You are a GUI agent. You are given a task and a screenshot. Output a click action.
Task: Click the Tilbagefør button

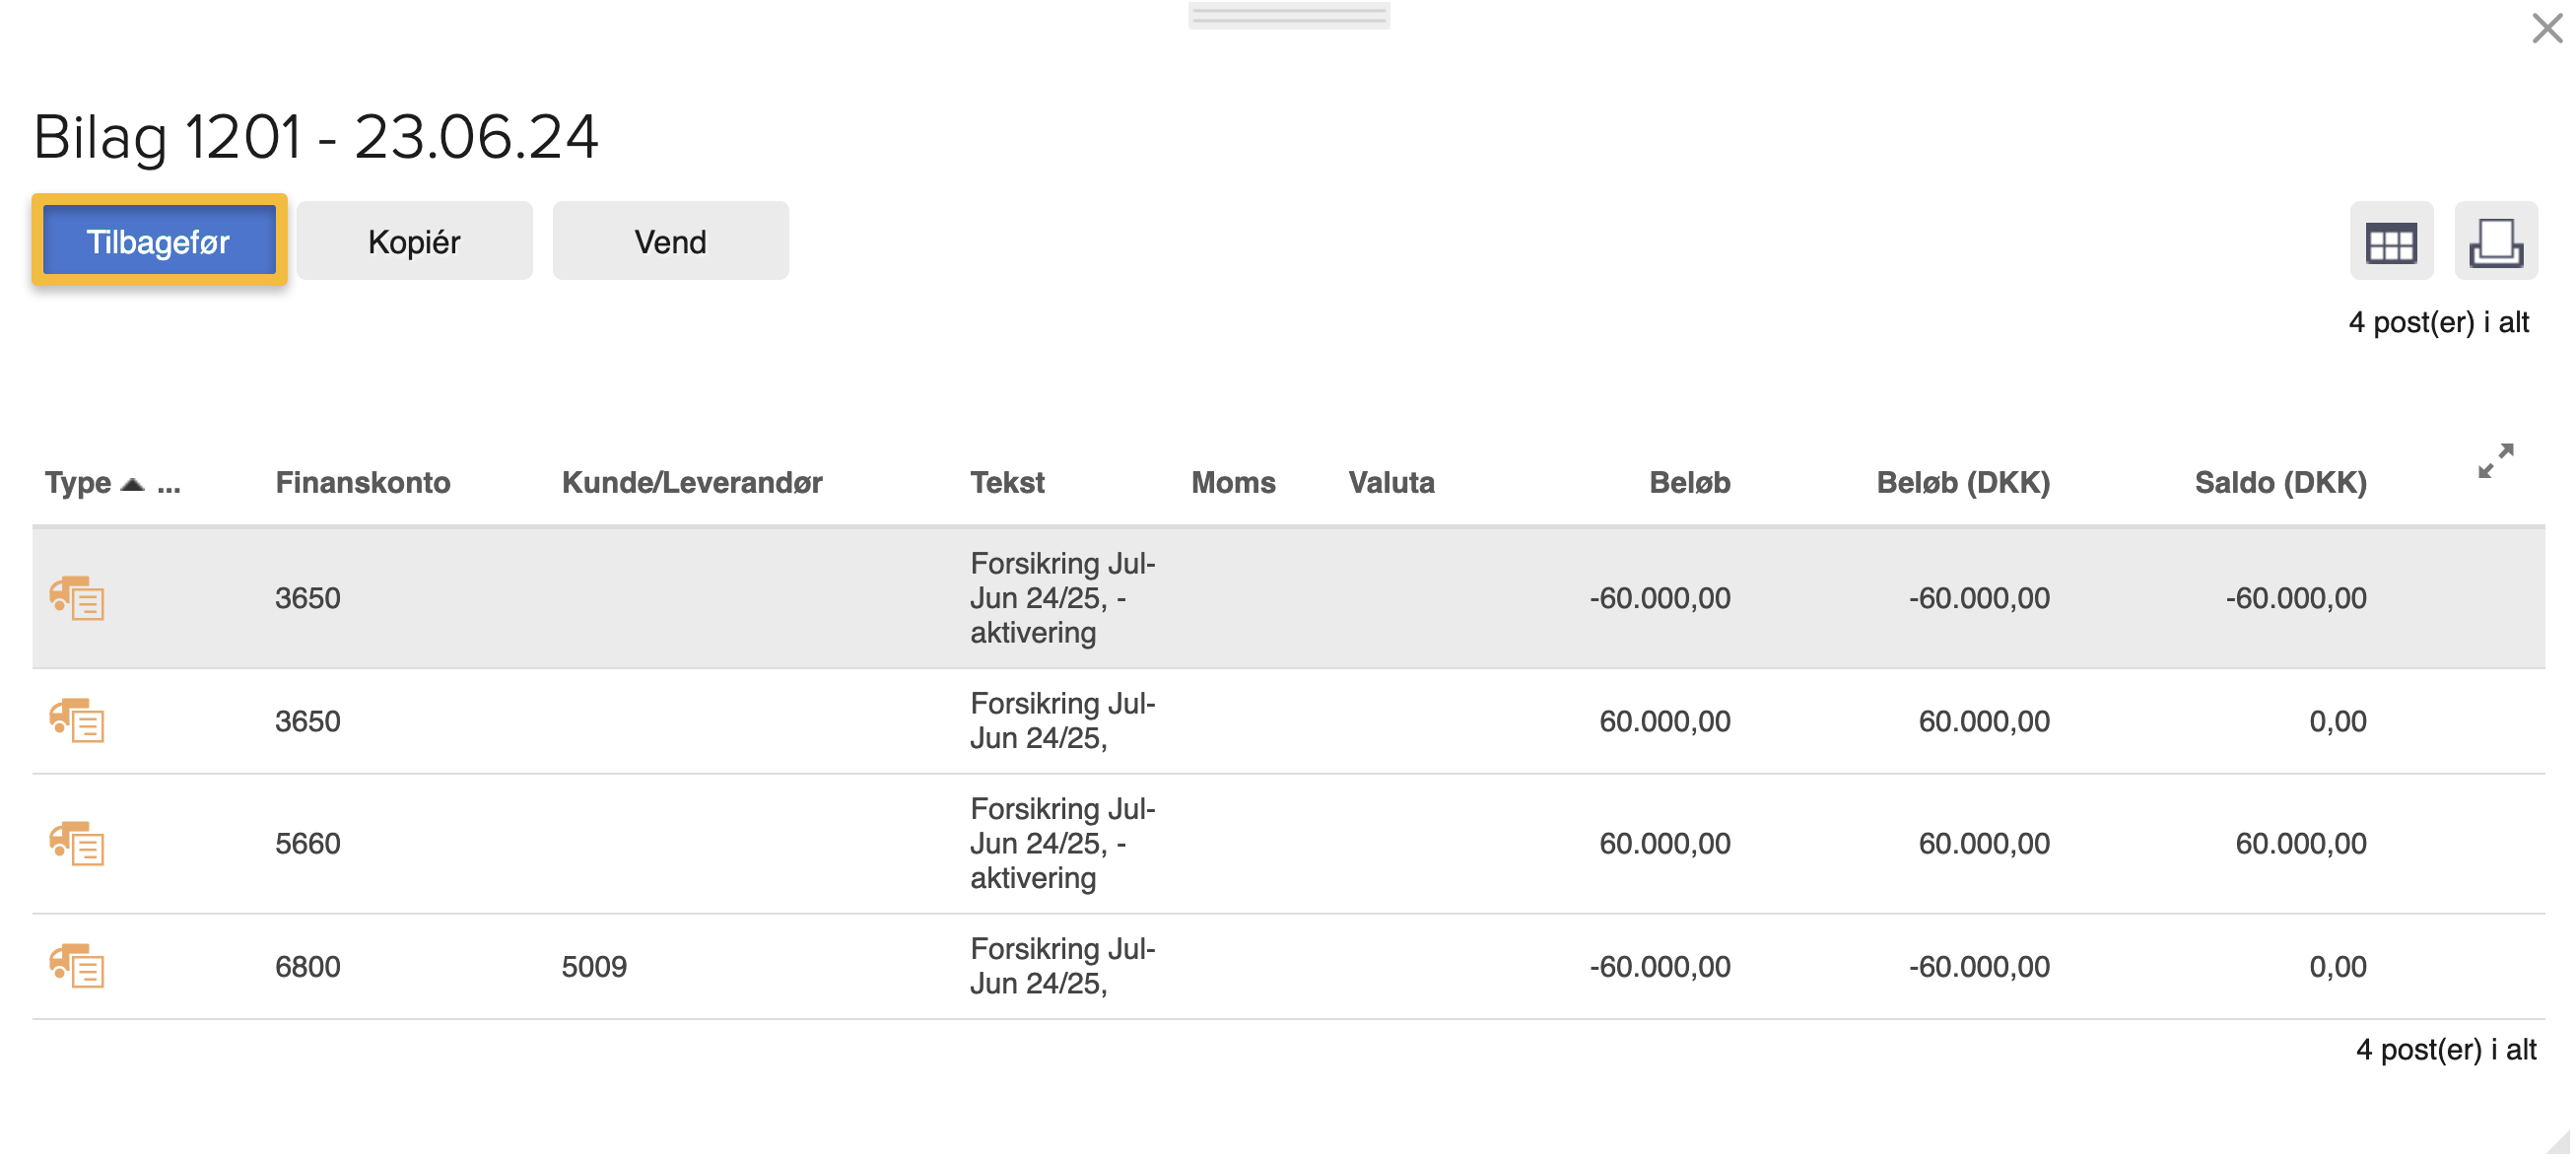click(159, 241)
